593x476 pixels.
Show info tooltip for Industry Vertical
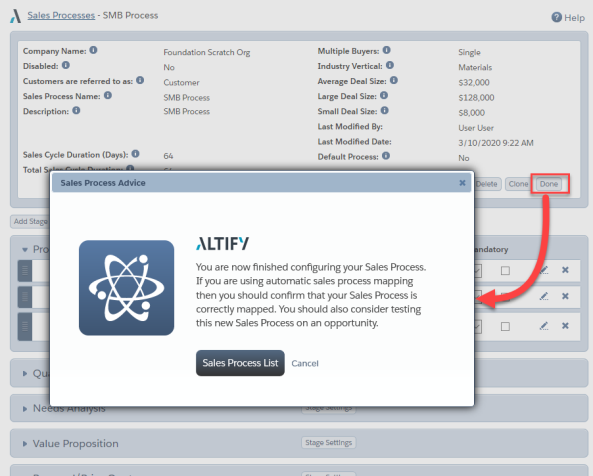coord(390,65)
